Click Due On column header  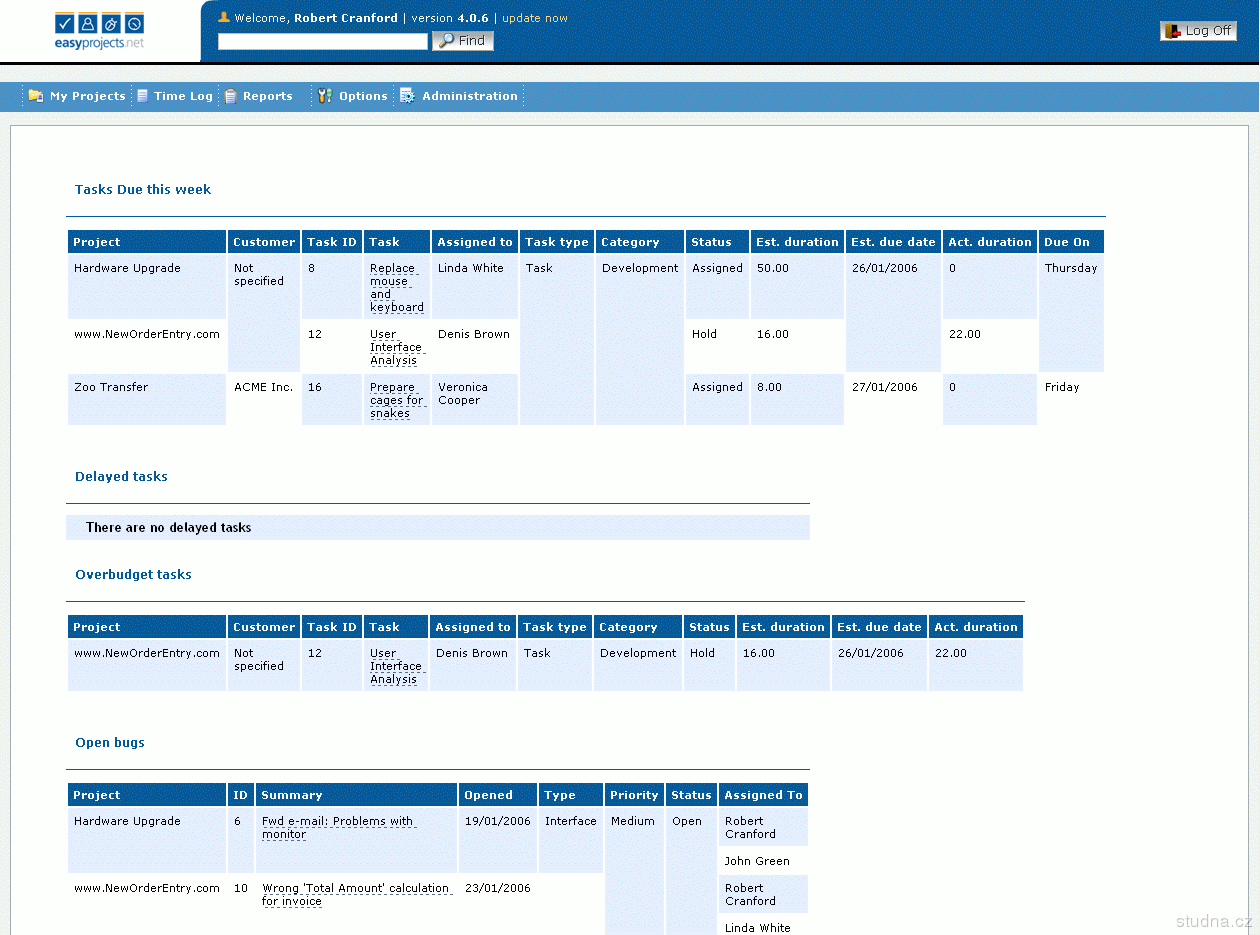tap(1071, 242)
